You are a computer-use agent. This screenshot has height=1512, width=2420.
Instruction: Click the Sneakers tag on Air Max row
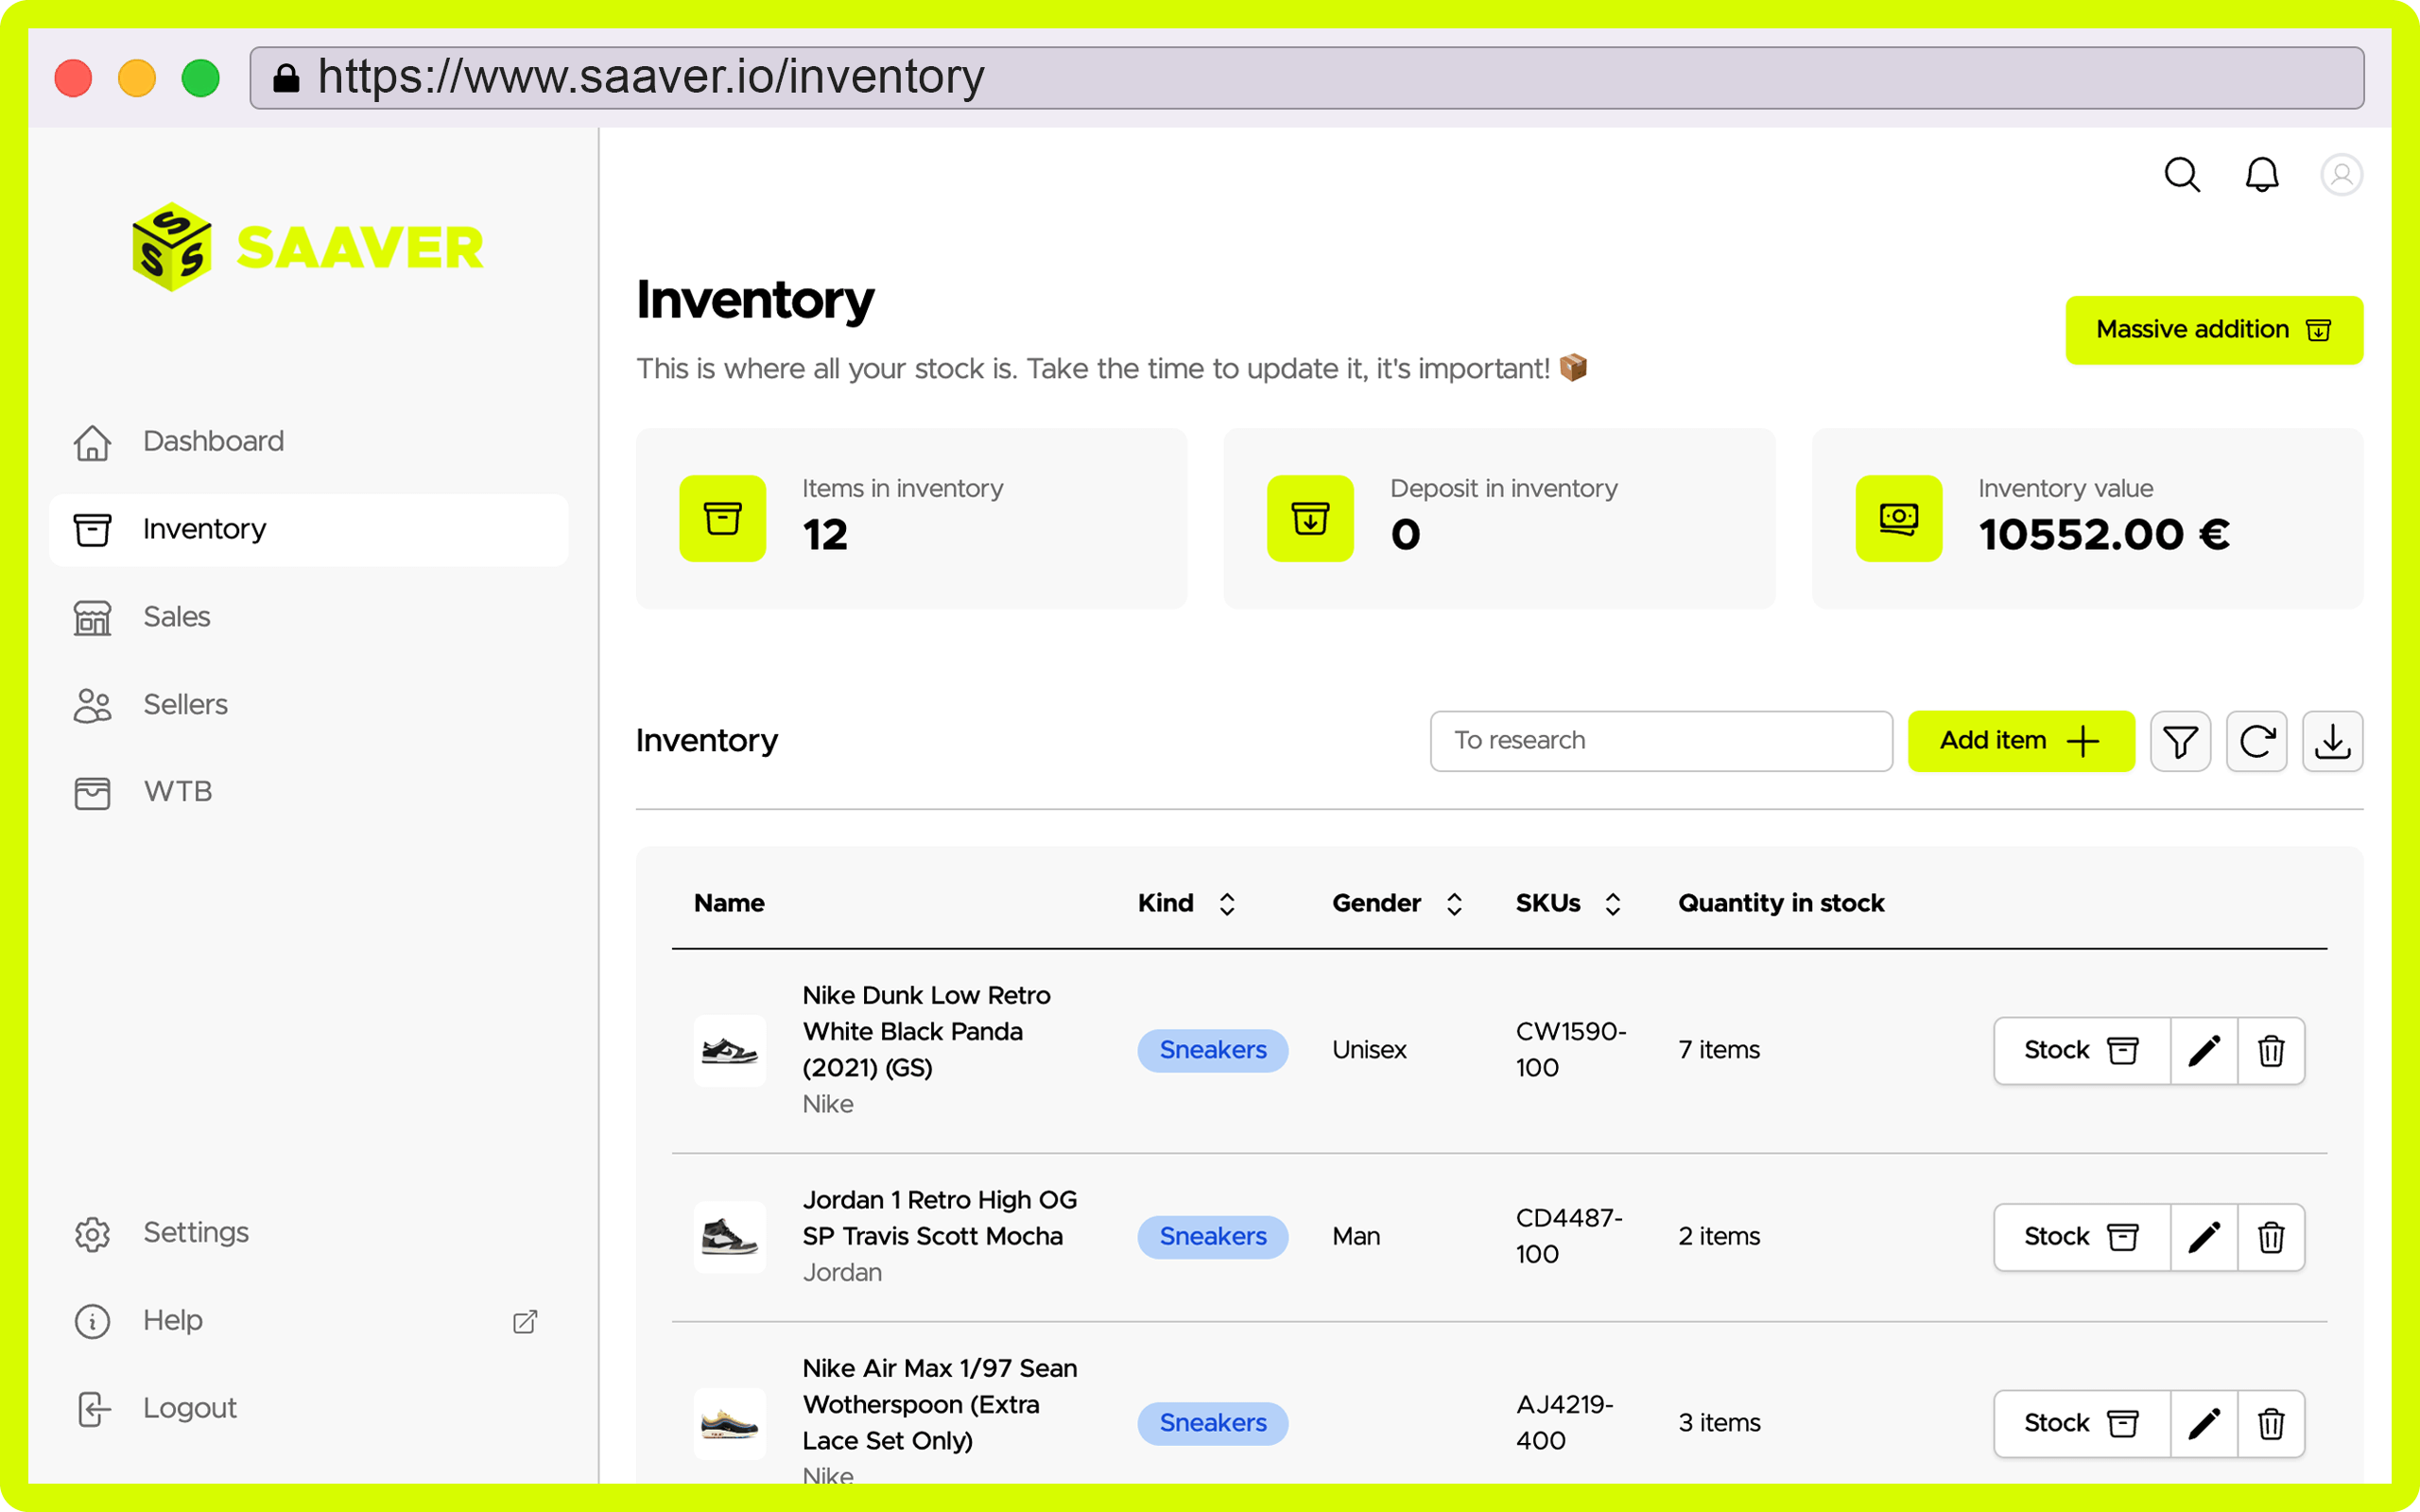point(1212,1423)
